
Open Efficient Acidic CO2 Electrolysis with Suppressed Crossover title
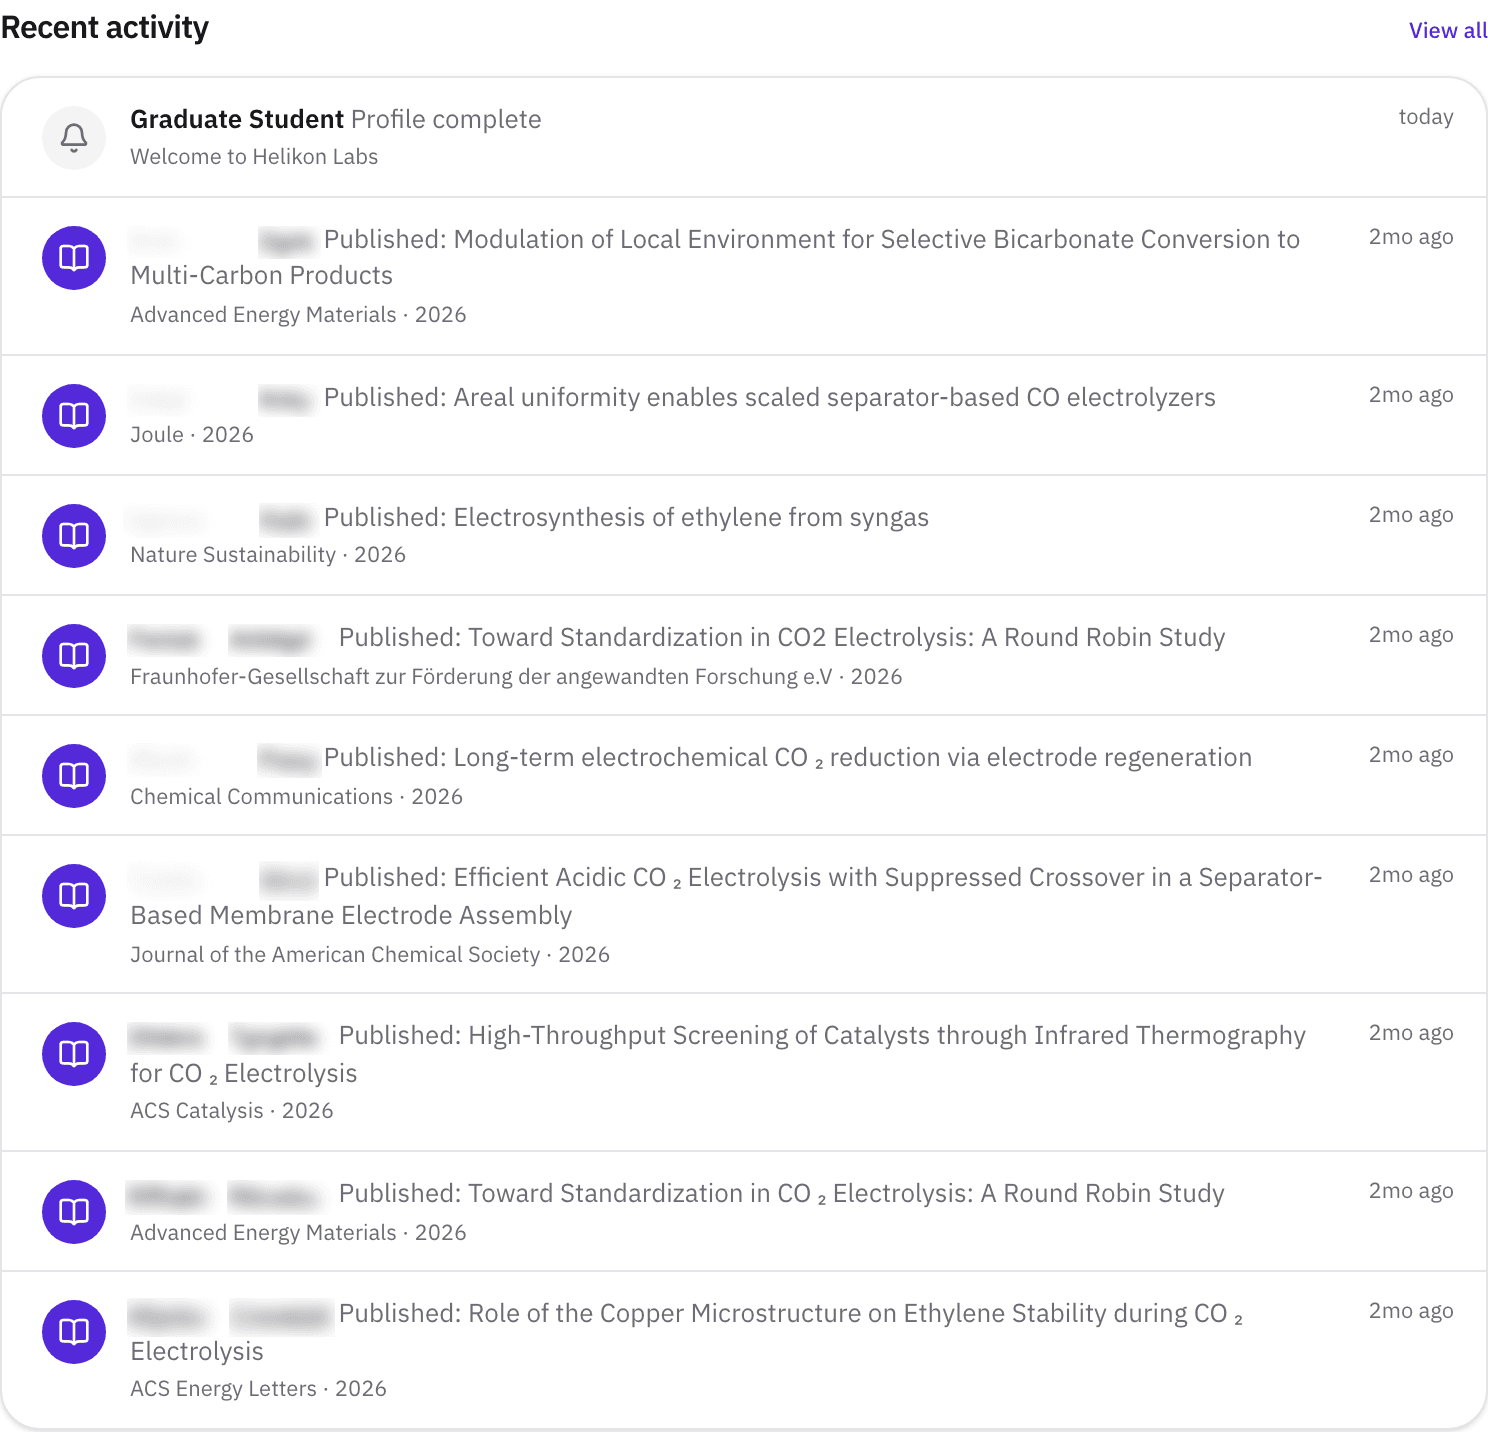[x=726, y=896]
